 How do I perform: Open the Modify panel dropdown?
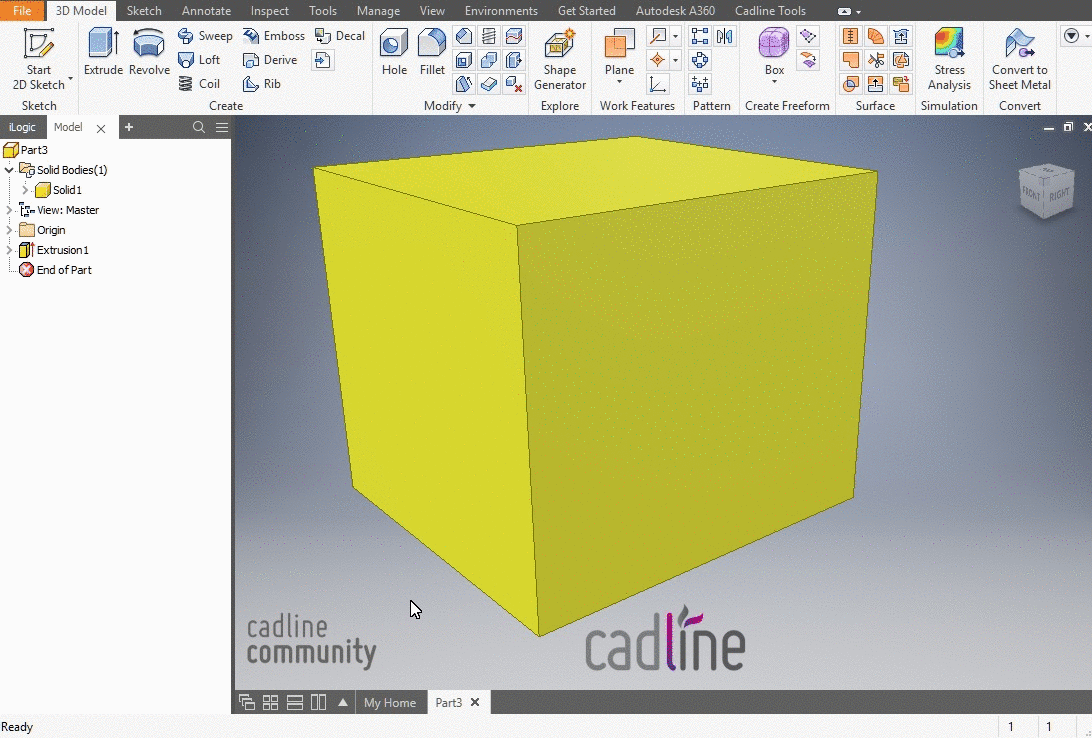472,106
